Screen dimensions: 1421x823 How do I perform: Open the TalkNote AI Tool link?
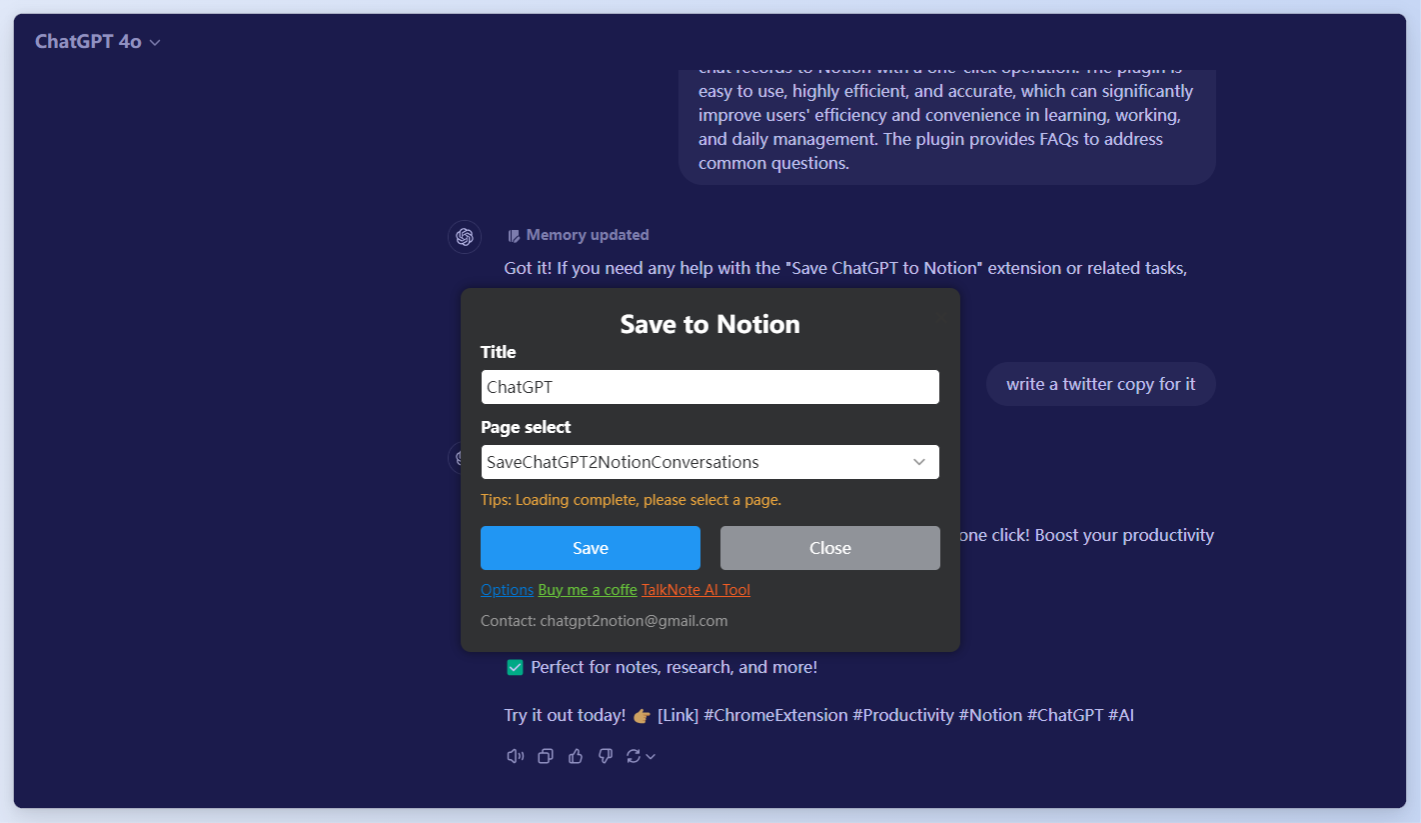[x=696, y=590]
